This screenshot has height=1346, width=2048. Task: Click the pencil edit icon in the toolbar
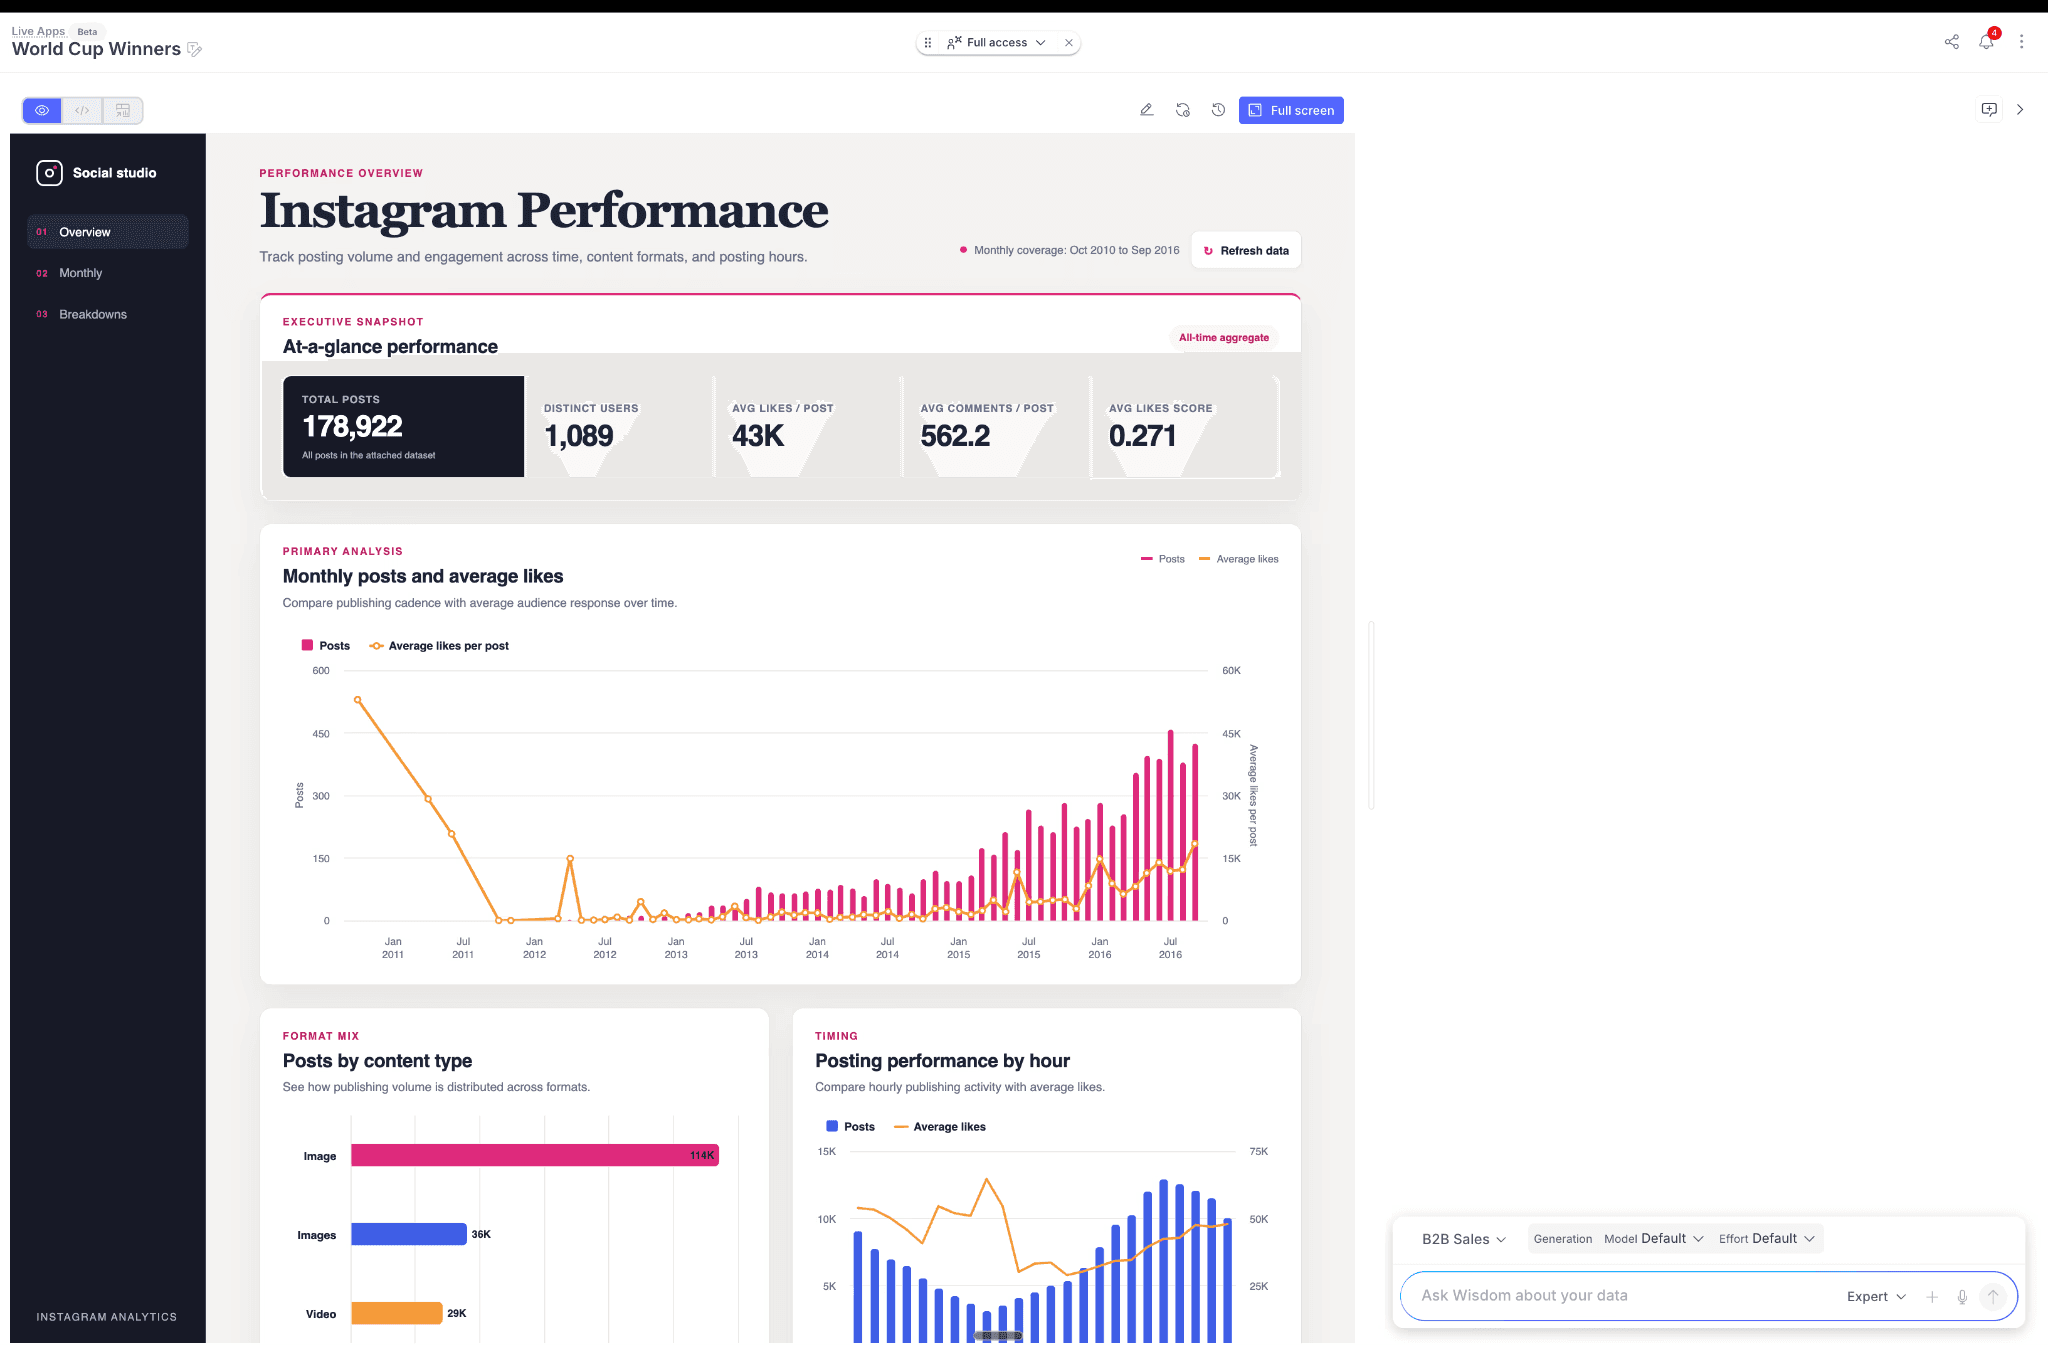(x=1147, y=110)
